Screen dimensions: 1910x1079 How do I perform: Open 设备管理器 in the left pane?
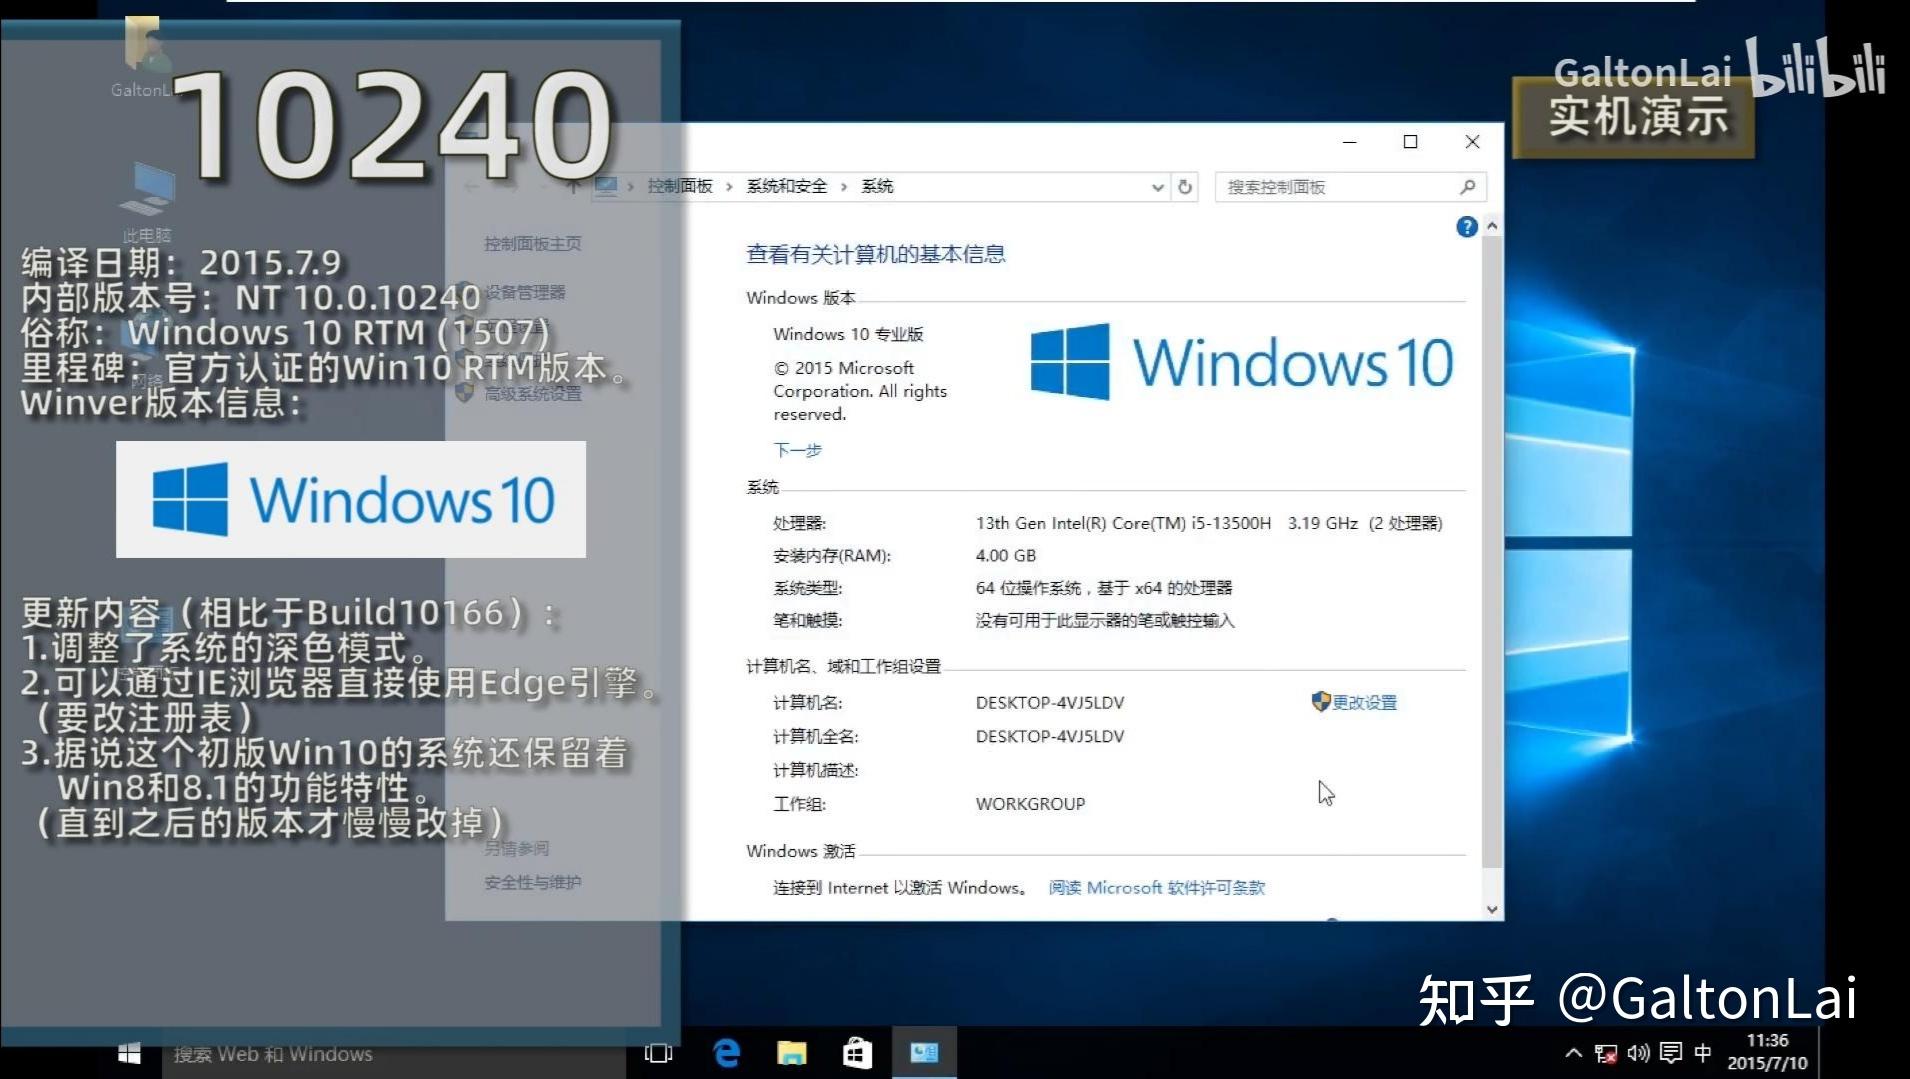coord(525,293)
